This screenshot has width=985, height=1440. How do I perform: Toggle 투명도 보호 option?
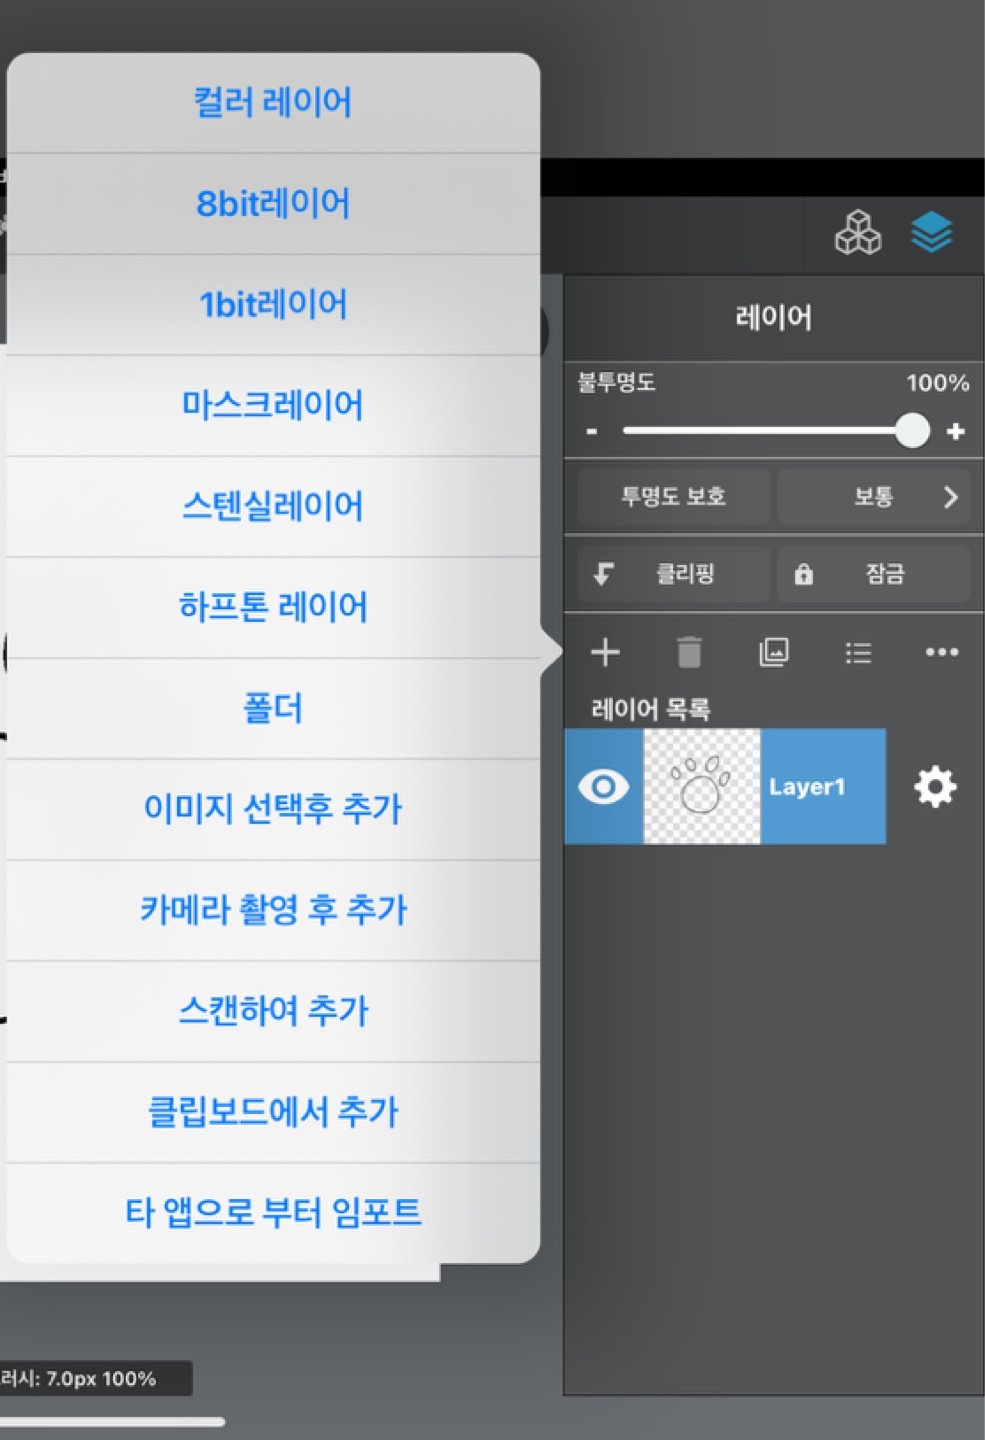674,497
